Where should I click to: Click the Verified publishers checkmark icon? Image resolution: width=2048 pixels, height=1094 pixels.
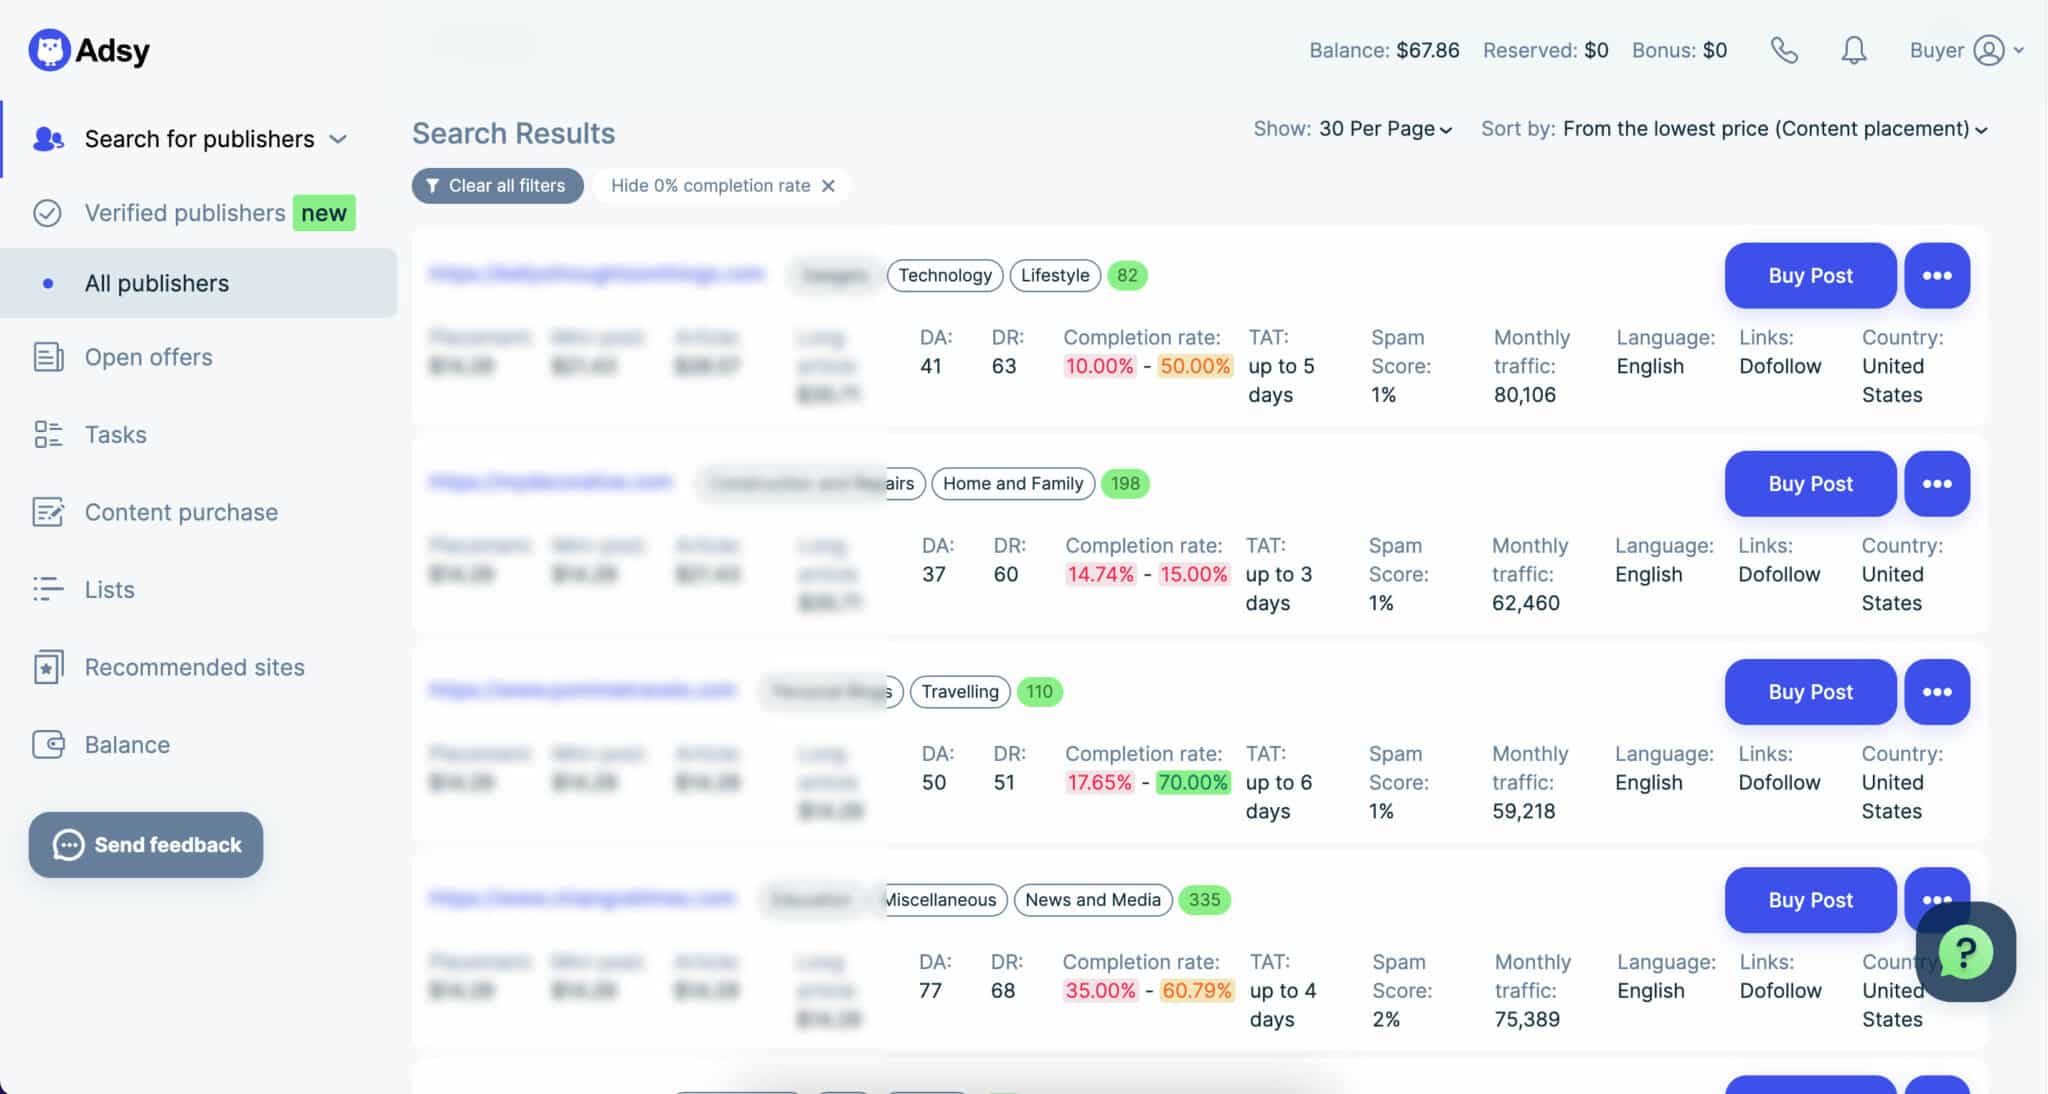click(47, 213)
